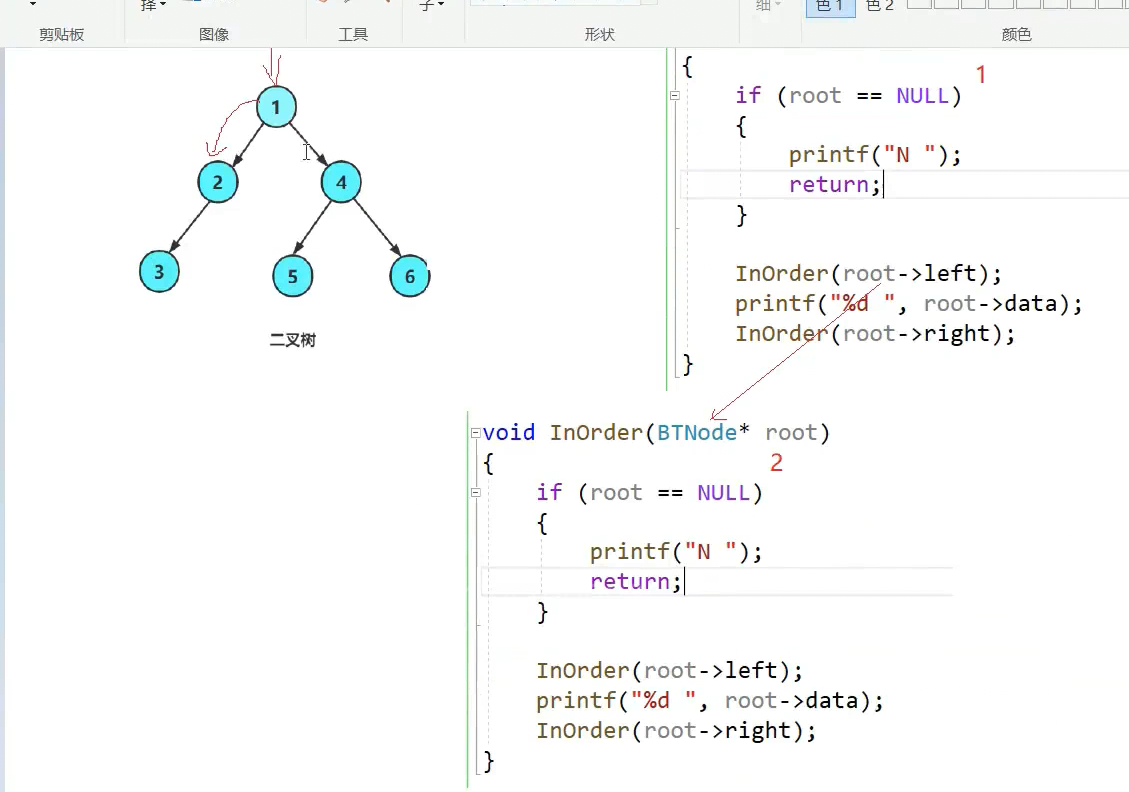Open the line Size (细) dropdown
Screen dimensions: 1129x792
coord(768,5)
